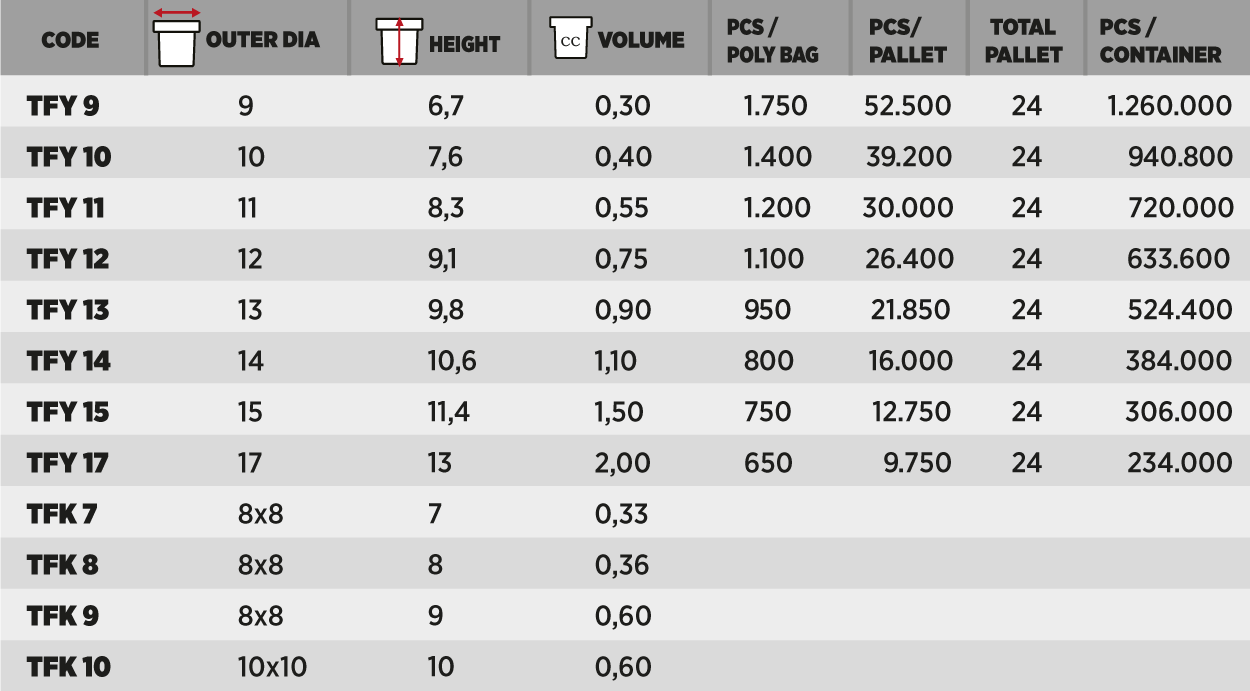Viewport: 1250px width, 691px height.
Task: Click the 950 poly bag cell
Action: pos(767,310)
